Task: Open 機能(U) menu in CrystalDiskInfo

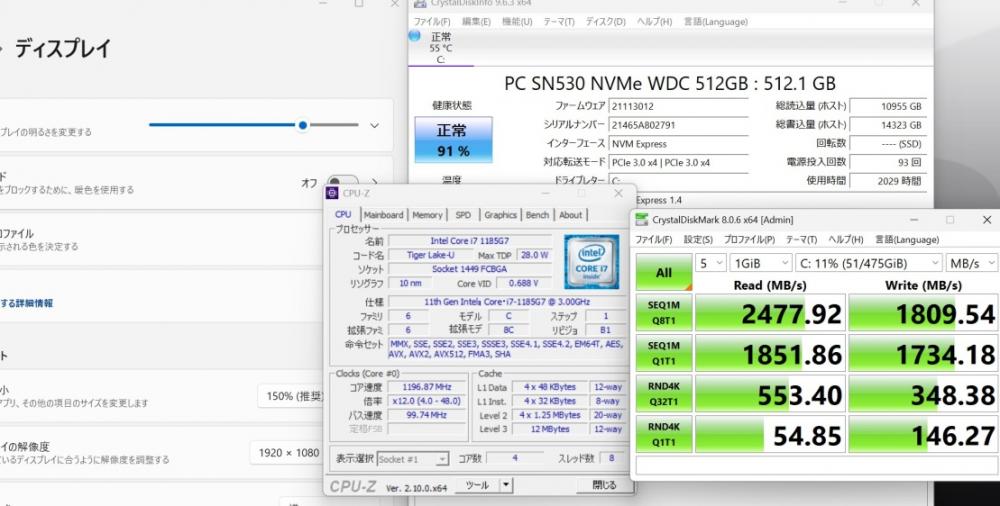Action: point(517,22)
